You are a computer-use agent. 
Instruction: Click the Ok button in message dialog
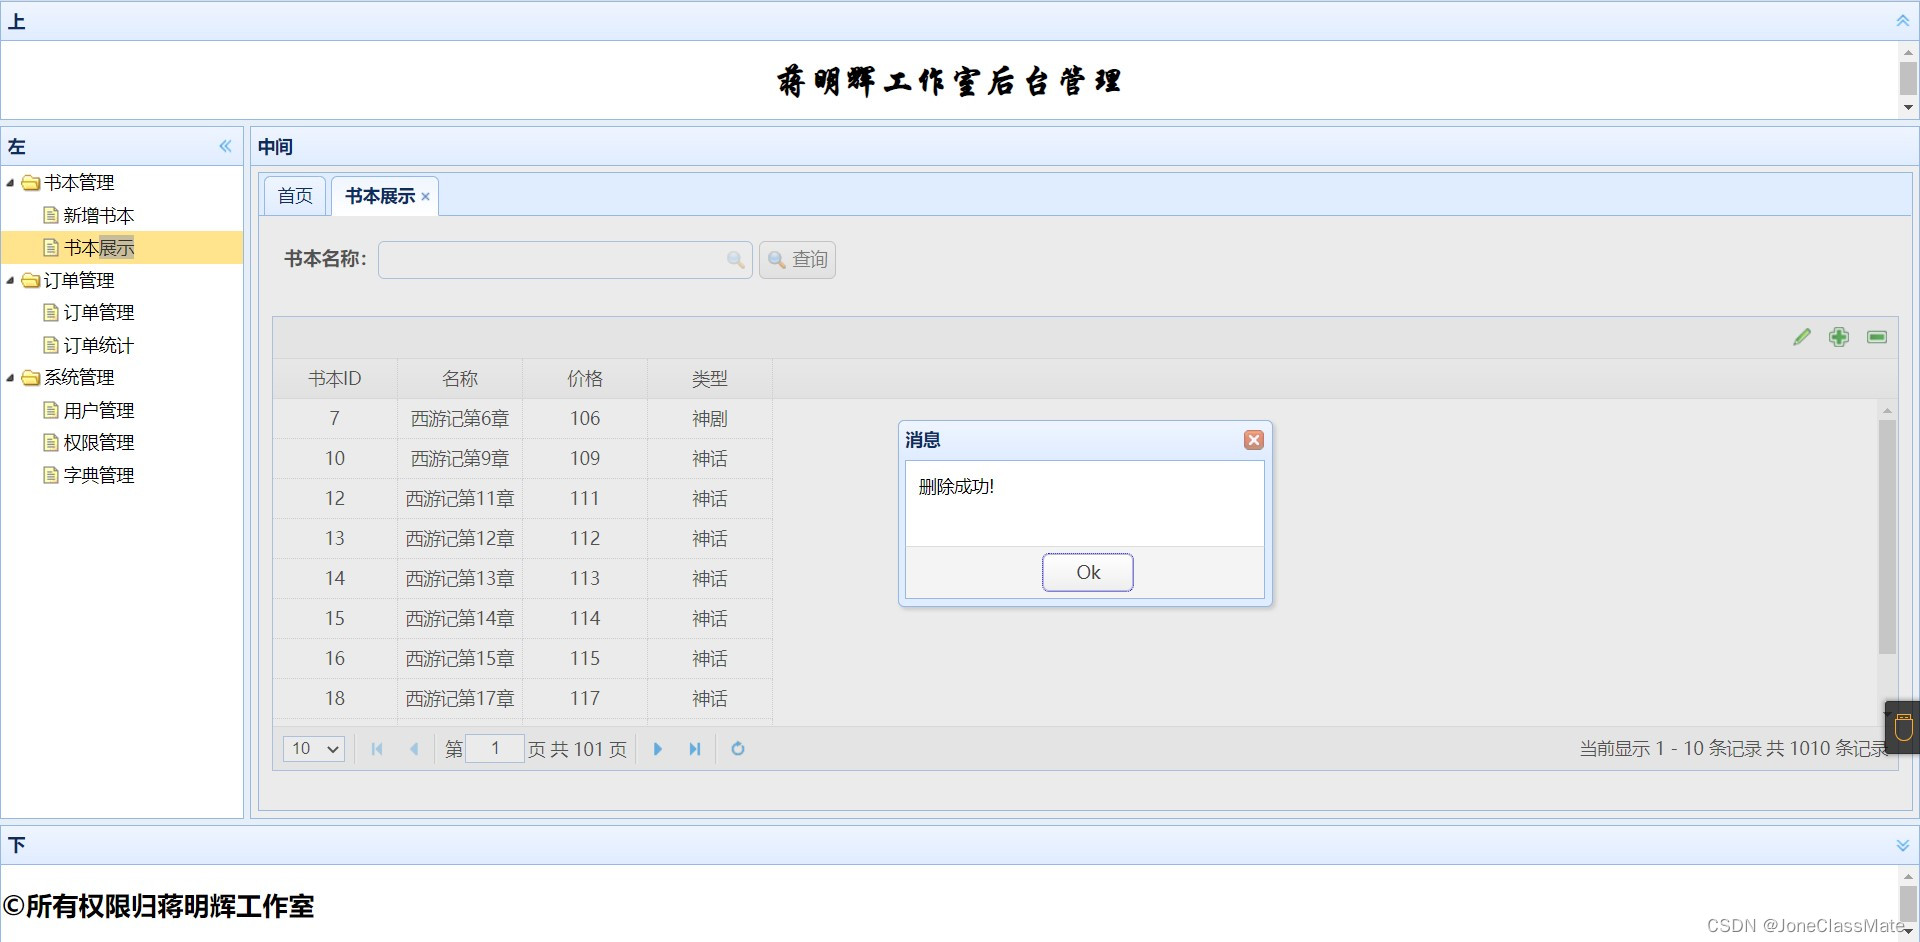click(x=1088, y=573)
